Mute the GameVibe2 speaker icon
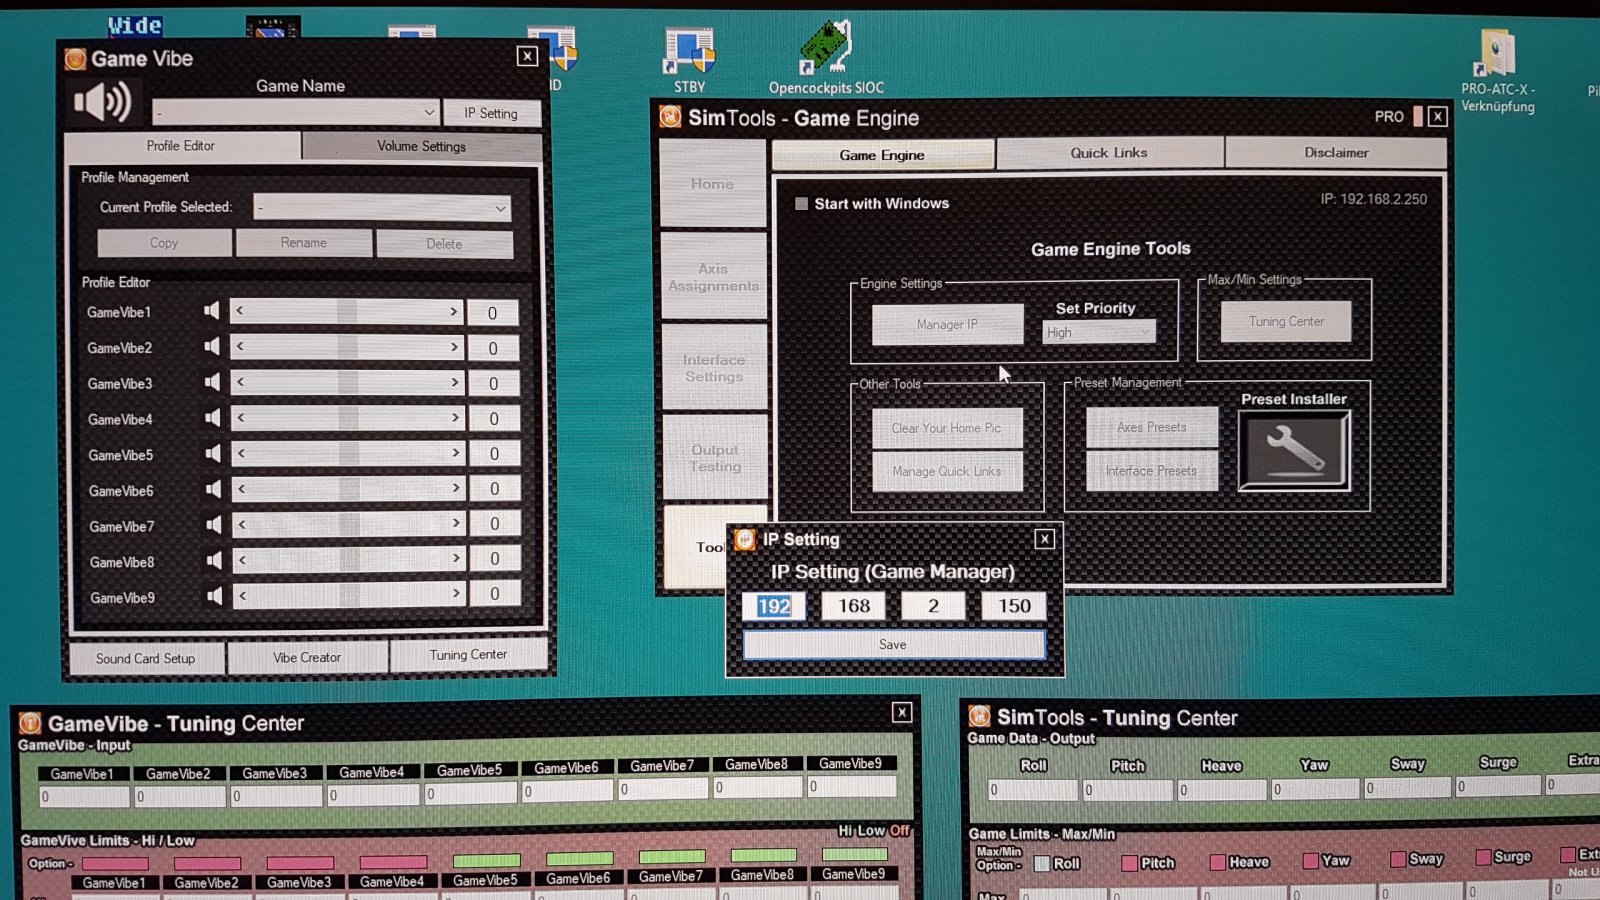 click(212, 347)
